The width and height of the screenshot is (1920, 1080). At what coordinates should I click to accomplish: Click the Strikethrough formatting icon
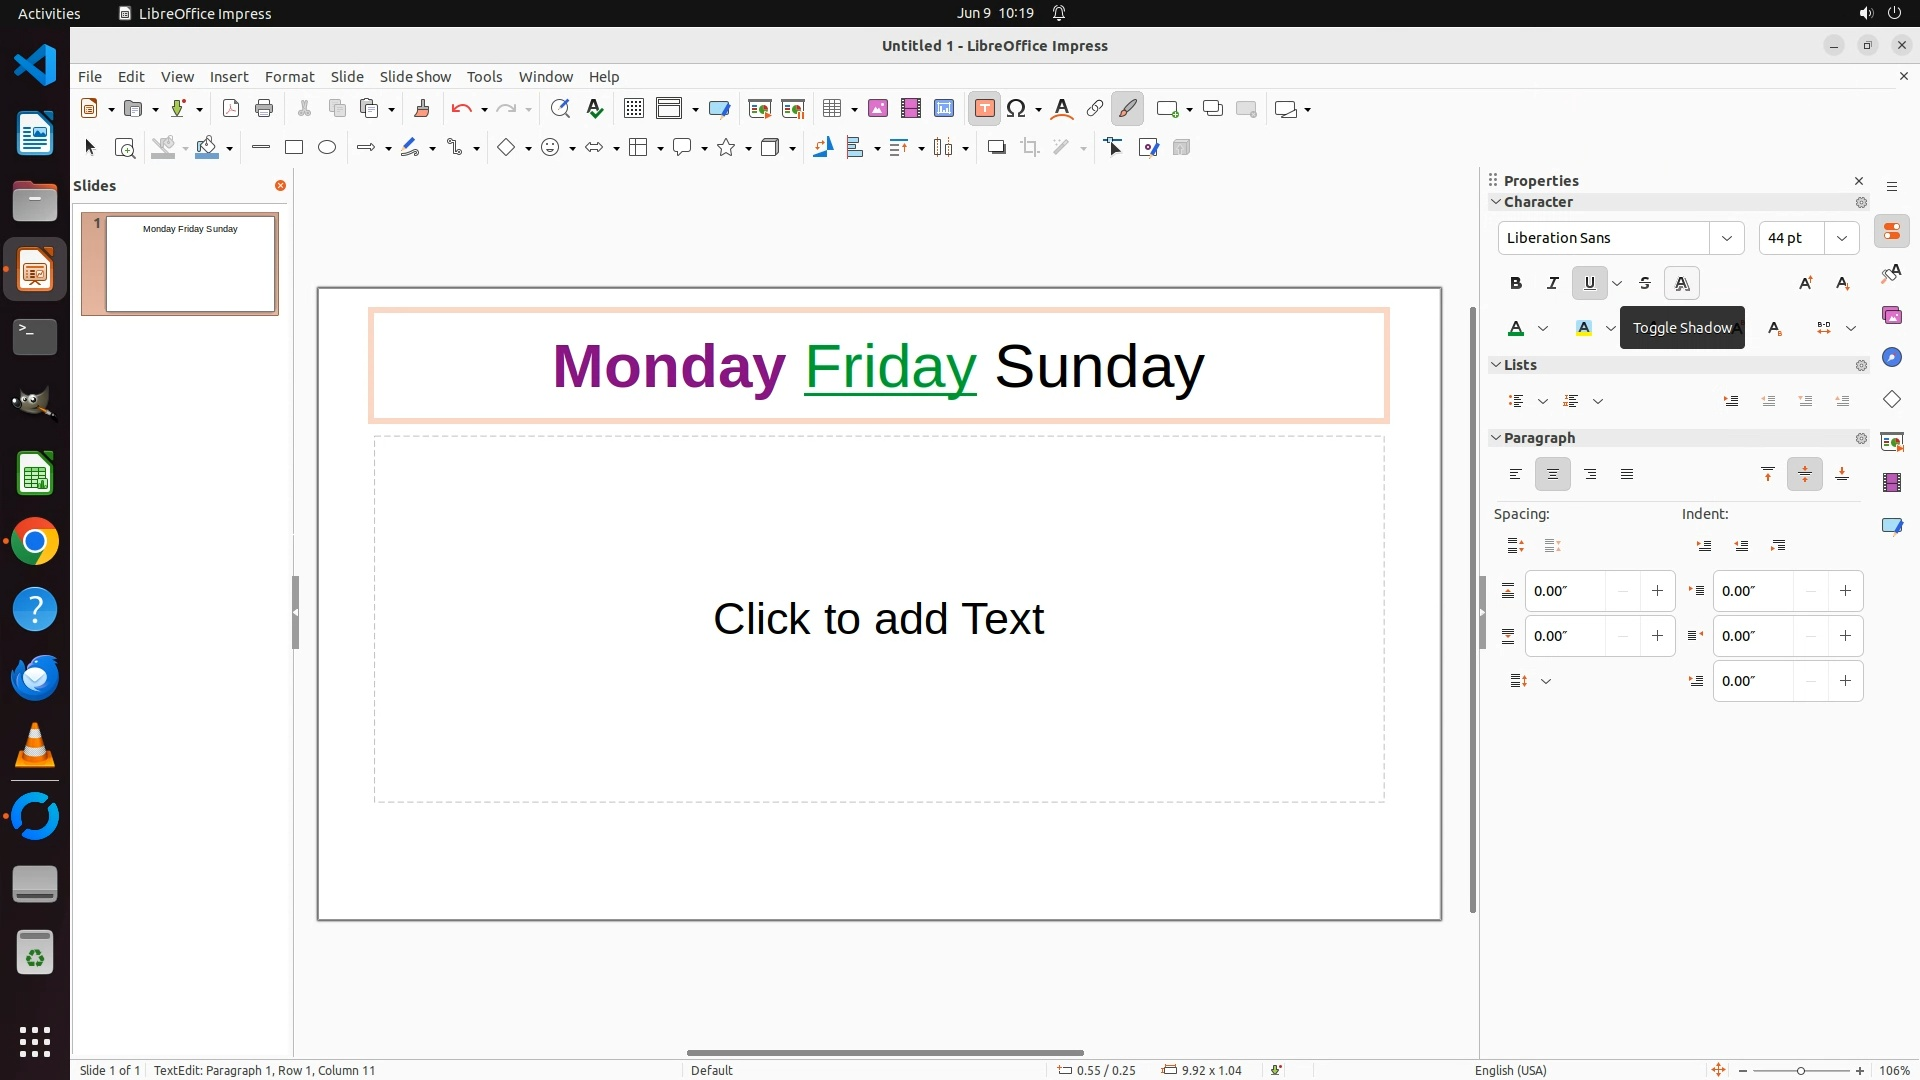coord(1645,283)
